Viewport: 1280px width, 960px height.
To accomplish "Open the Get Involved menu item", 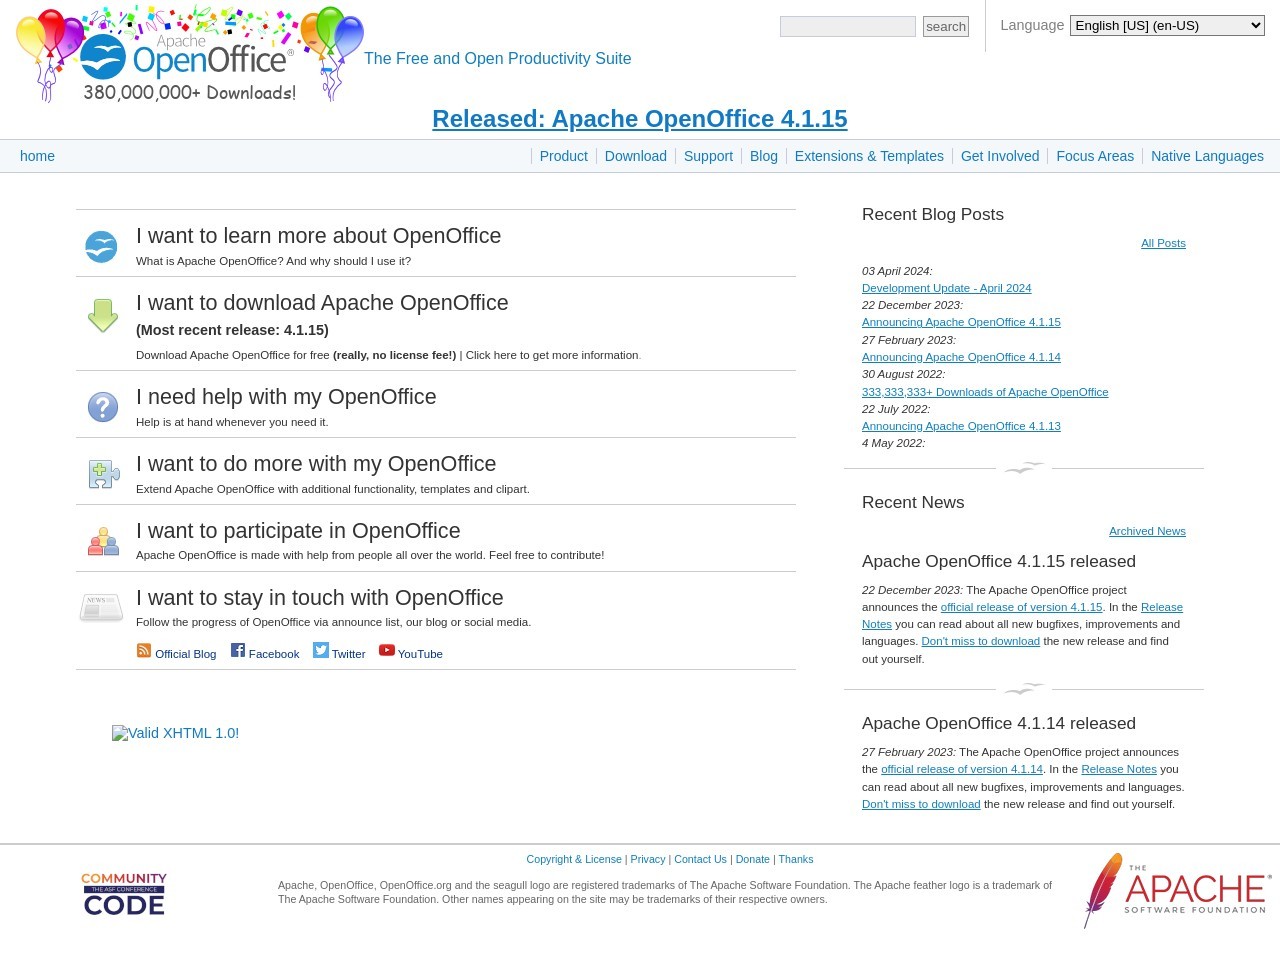I will (1000, 156).
